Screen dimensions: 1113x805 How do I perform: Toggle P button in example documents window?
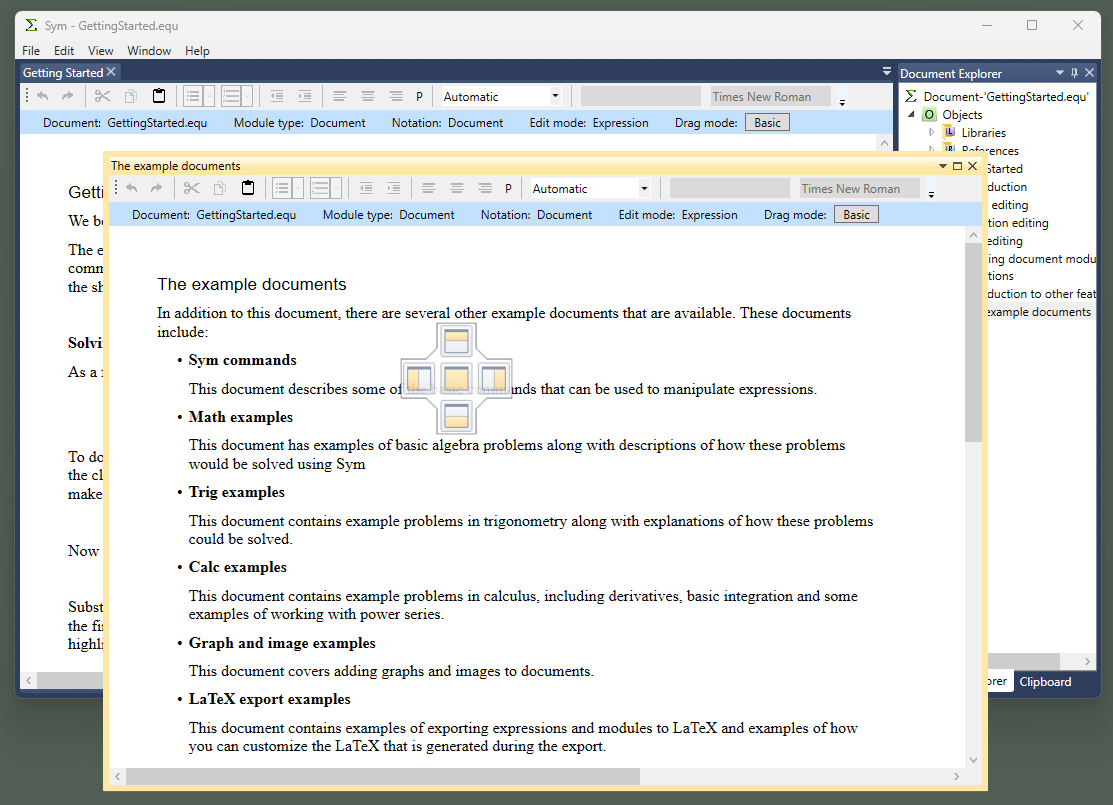[x=508, y=189]
